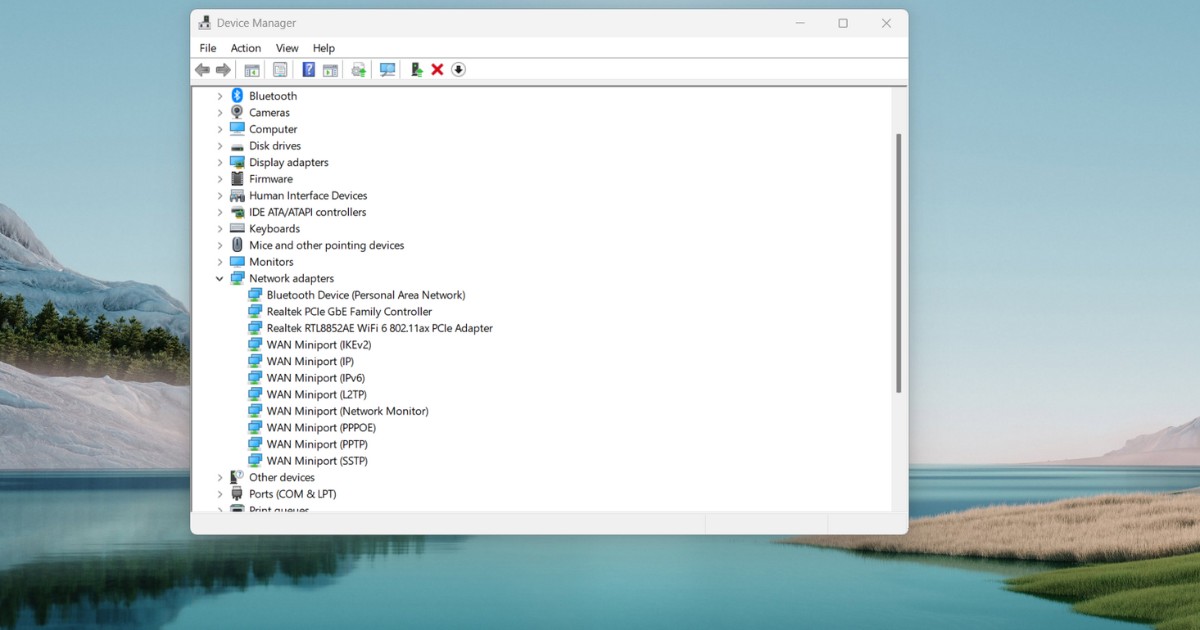1200x630 pixels.
Task: Click Scan for hardware changes icon
Action: (x=387, y=70)
